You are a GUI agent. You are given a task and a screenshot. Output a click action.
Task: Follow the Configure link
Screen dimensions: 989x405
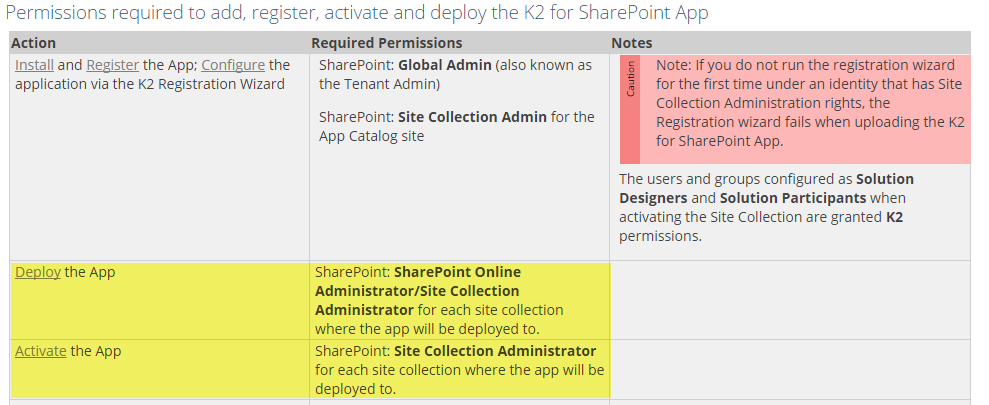click(x=233, y=65)
